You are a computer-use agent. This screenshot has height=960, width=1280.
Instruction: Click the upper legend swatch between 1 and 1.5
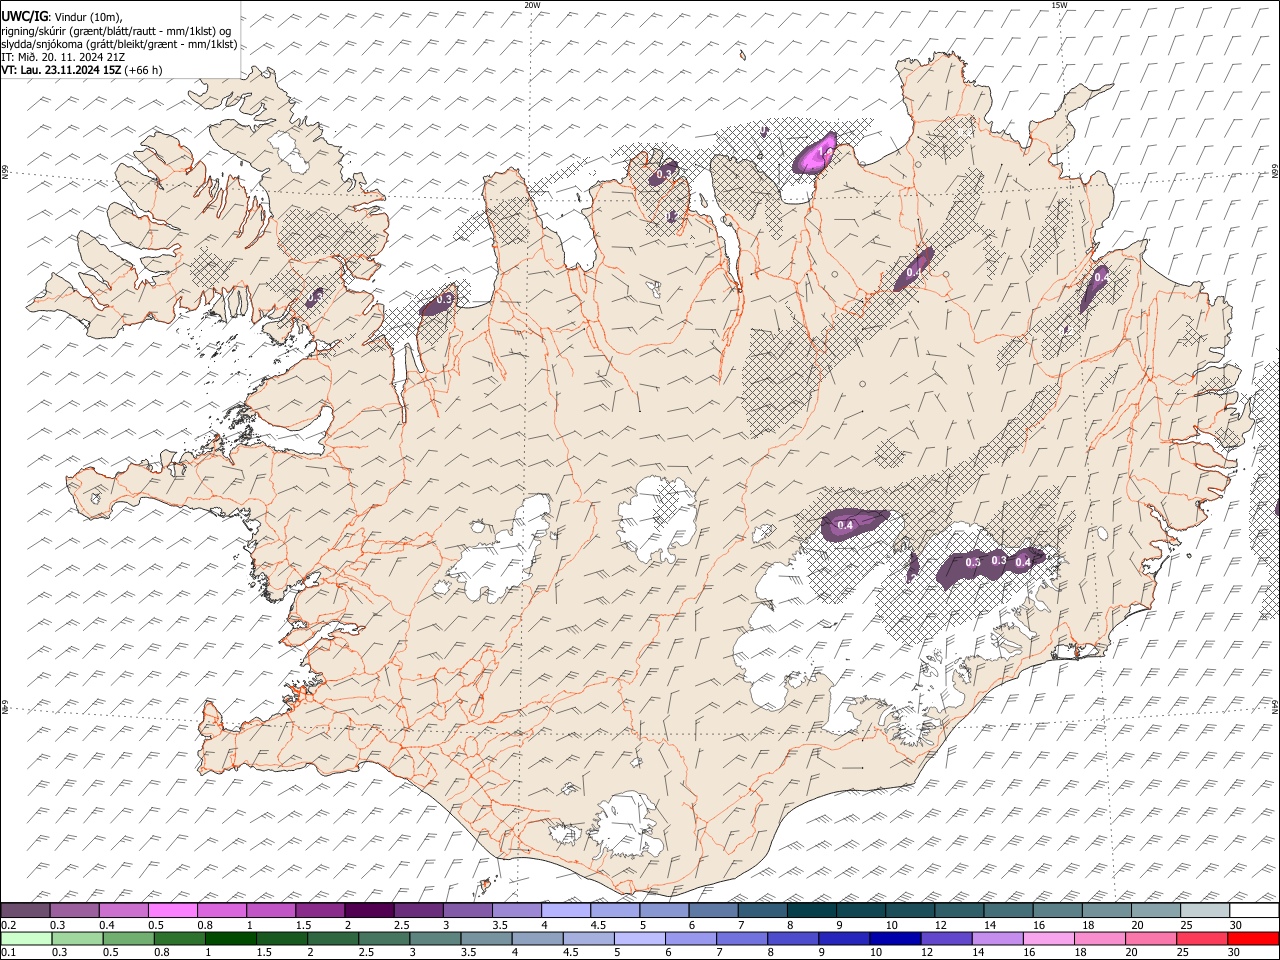click(x=271, y=910)
